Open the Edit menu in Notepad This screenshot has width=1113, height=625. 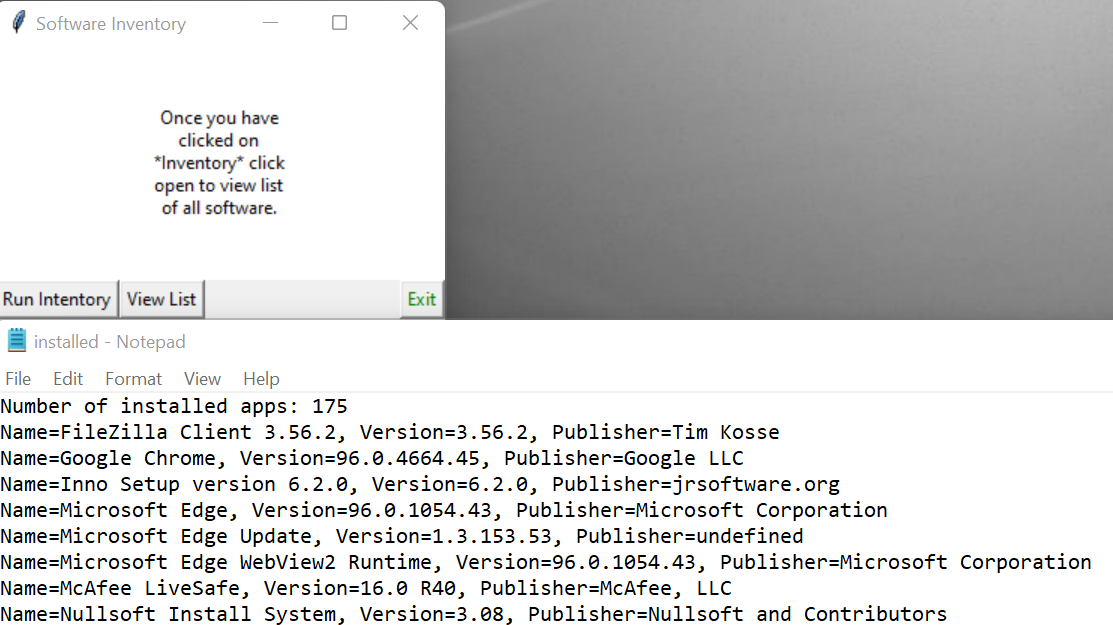pyautogui.click(x=68, y=379)
